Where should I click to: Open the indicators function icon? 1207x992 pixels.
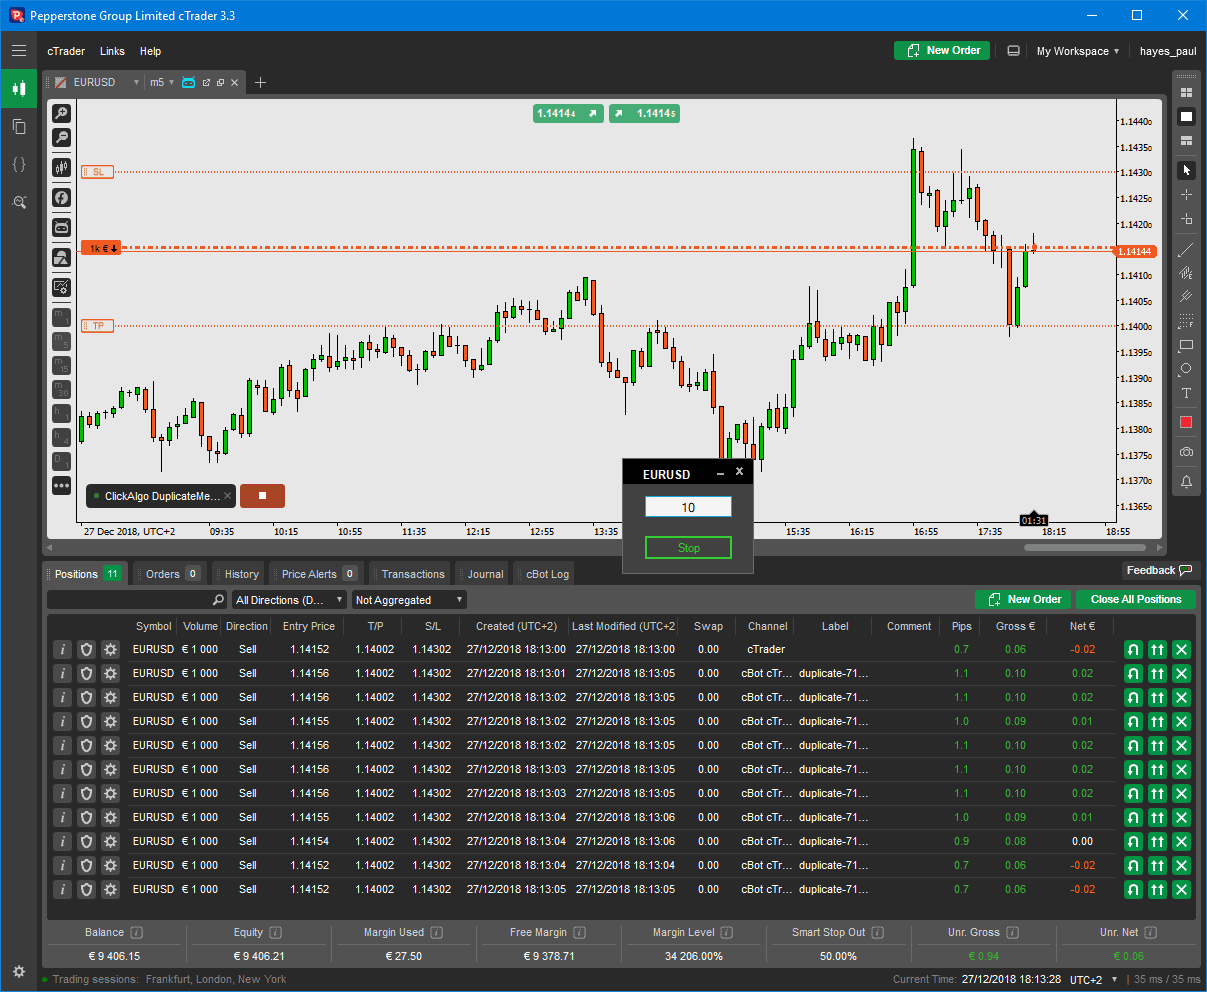(x=61, y=198)
